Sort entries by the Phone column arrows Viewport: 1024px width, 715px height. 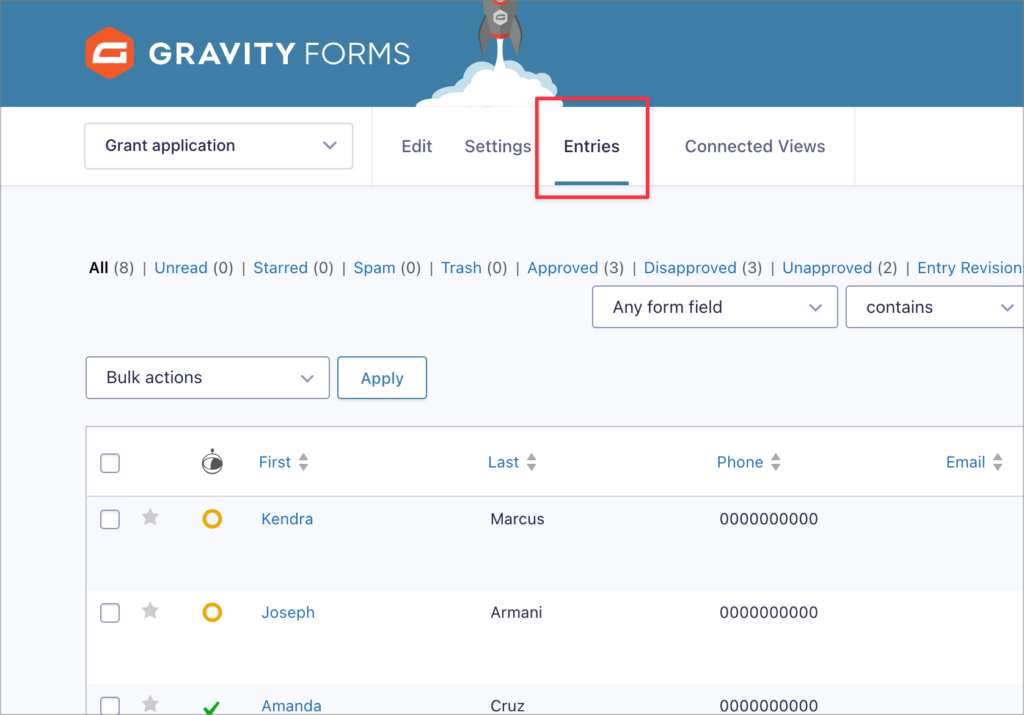[x=776, y=462]
